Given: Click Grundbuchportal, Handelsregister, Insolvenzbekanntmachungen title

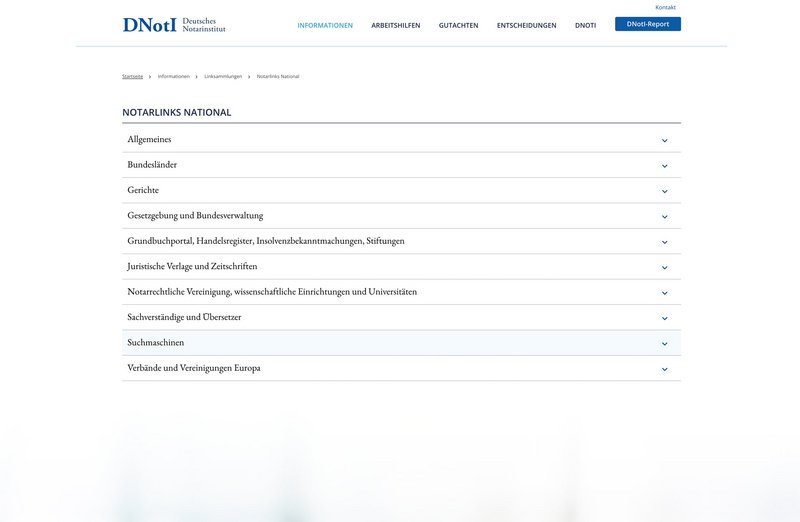Looking at the screenshot, I should click(266, 241).
